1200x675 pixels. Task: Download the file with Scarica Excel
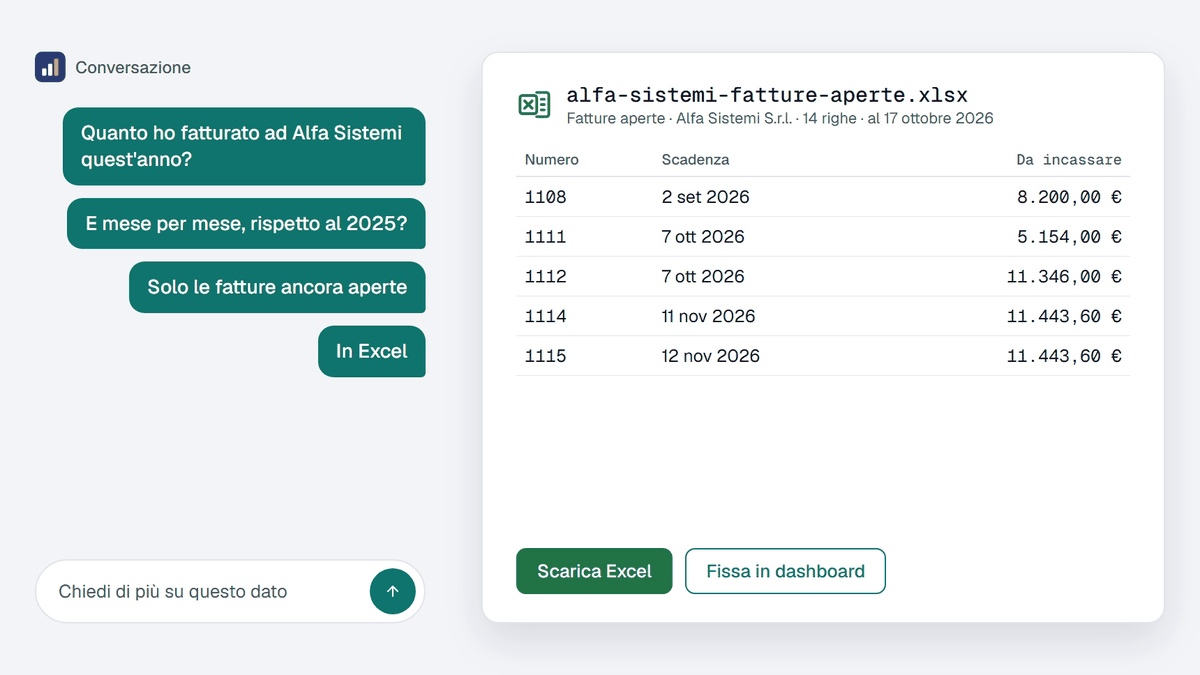(594, 571)
